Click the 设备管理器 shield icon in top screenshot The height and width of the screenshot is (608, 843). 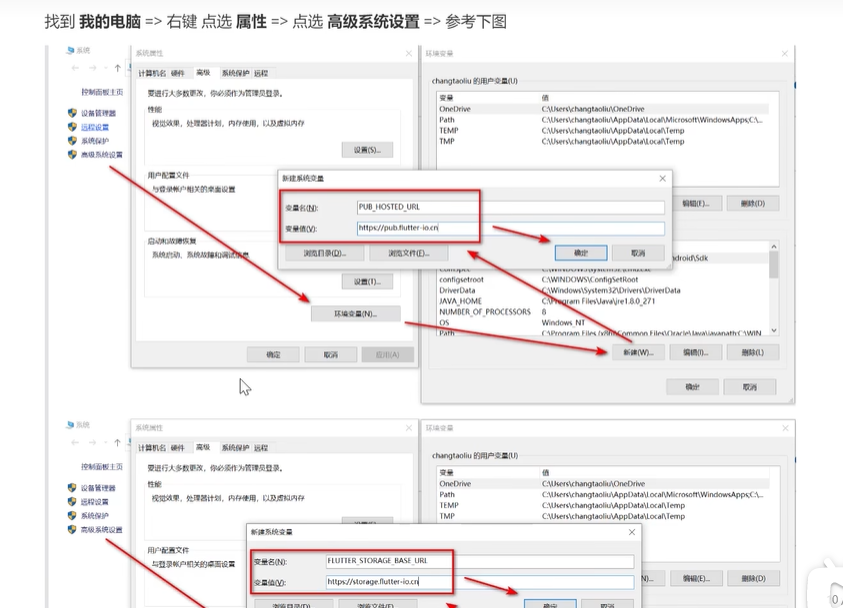(x=73, y=113)
